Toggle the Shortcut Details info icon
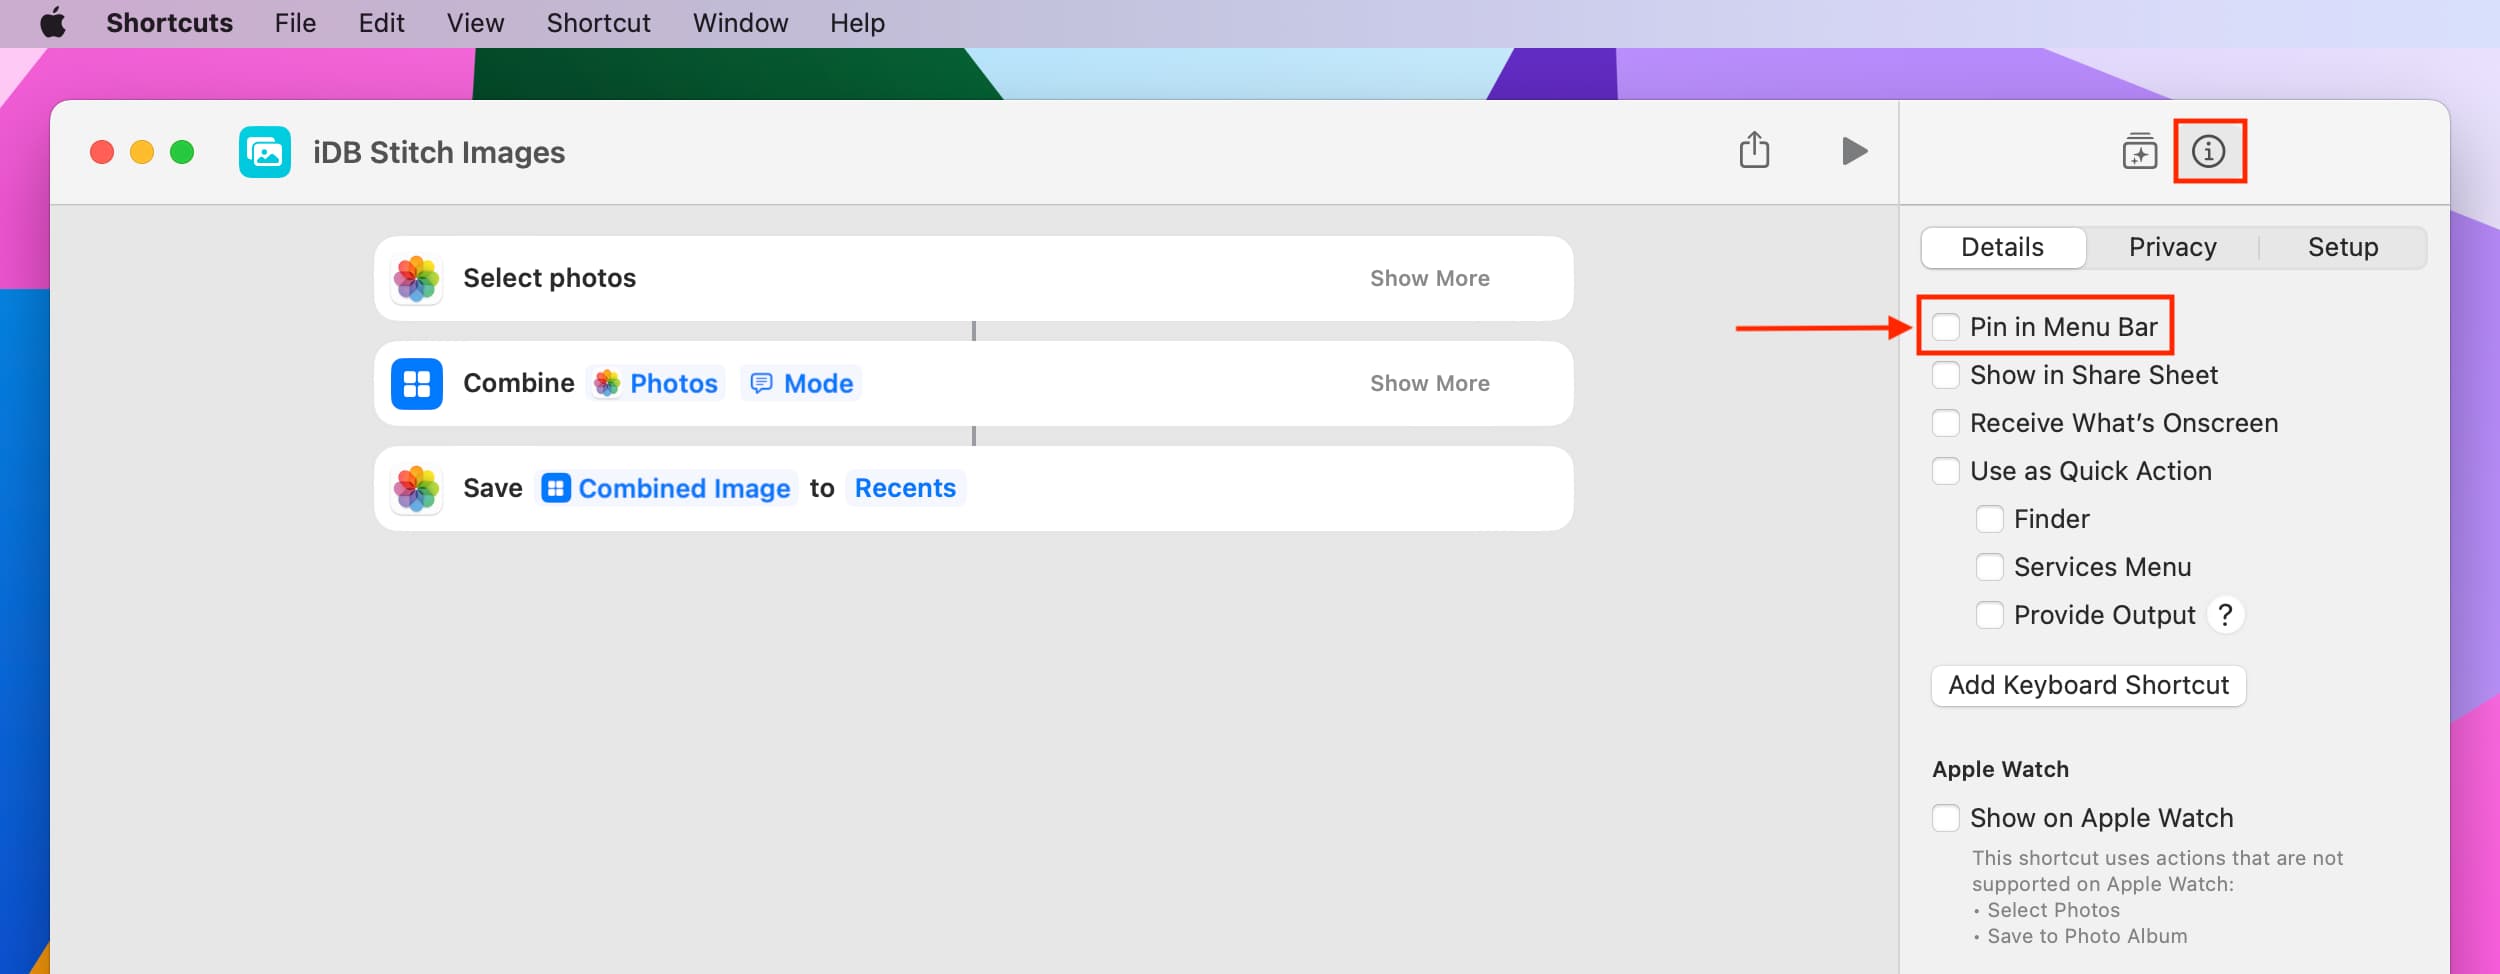2500x974 pixels. (x=2208, y=151)
